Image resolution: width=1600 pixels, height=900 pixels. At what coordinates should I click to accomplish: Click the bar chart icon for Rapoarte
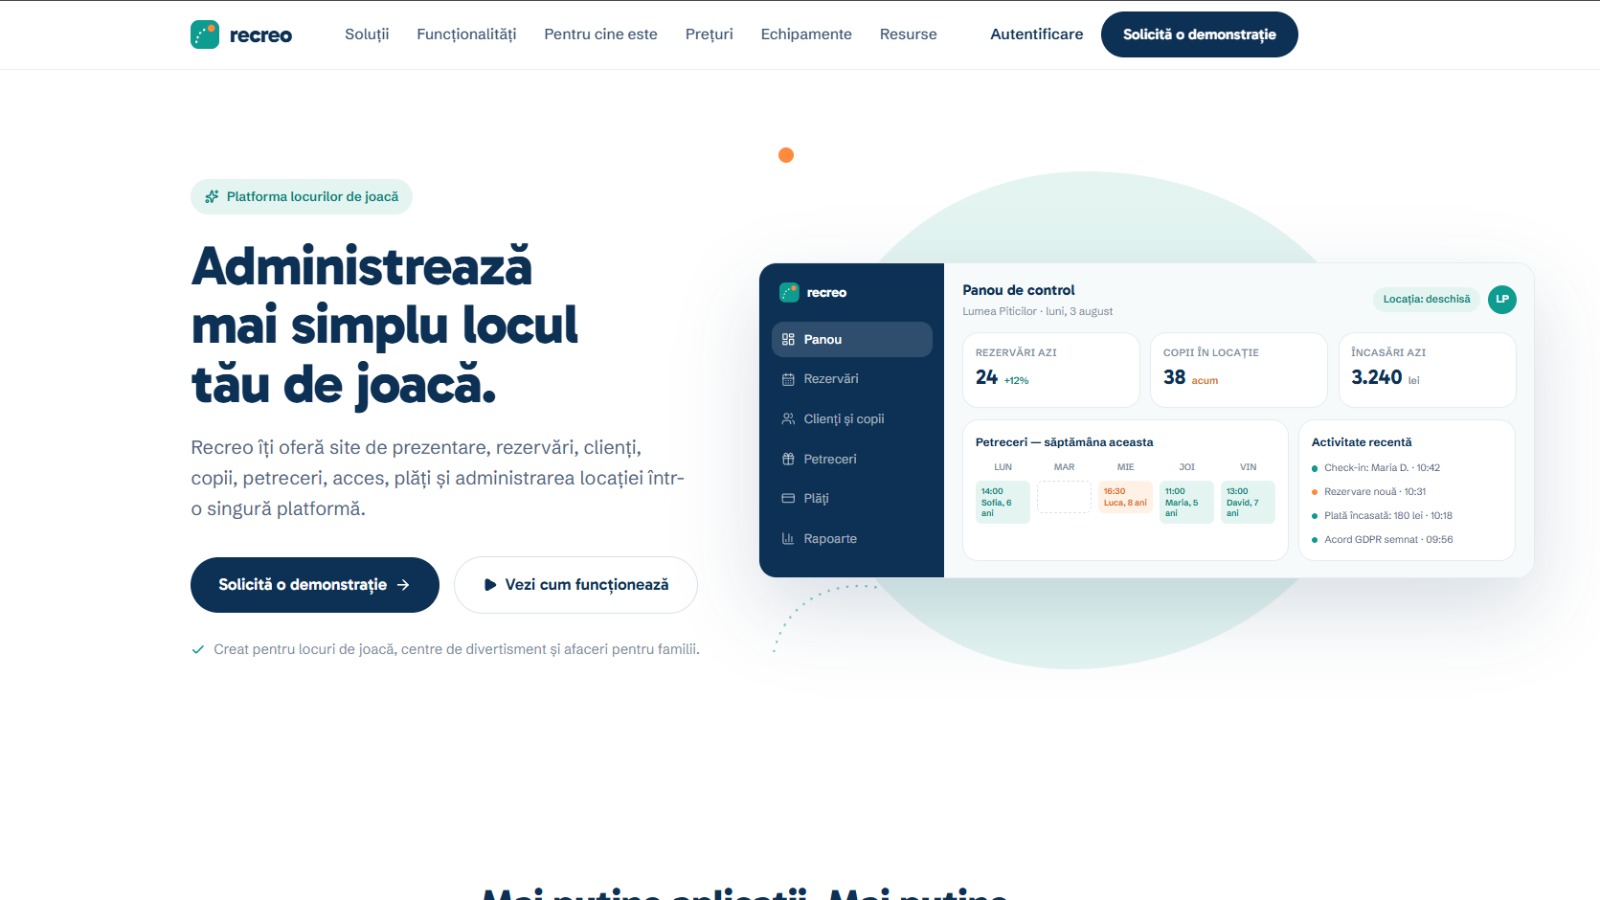(788, 538)
